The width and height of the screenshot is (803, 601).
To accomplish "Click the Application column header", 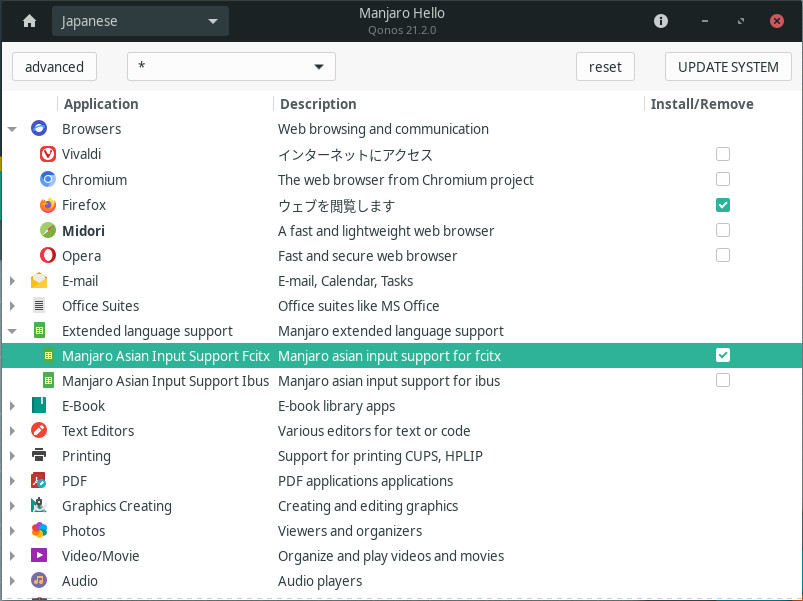I will pos(101,104).
